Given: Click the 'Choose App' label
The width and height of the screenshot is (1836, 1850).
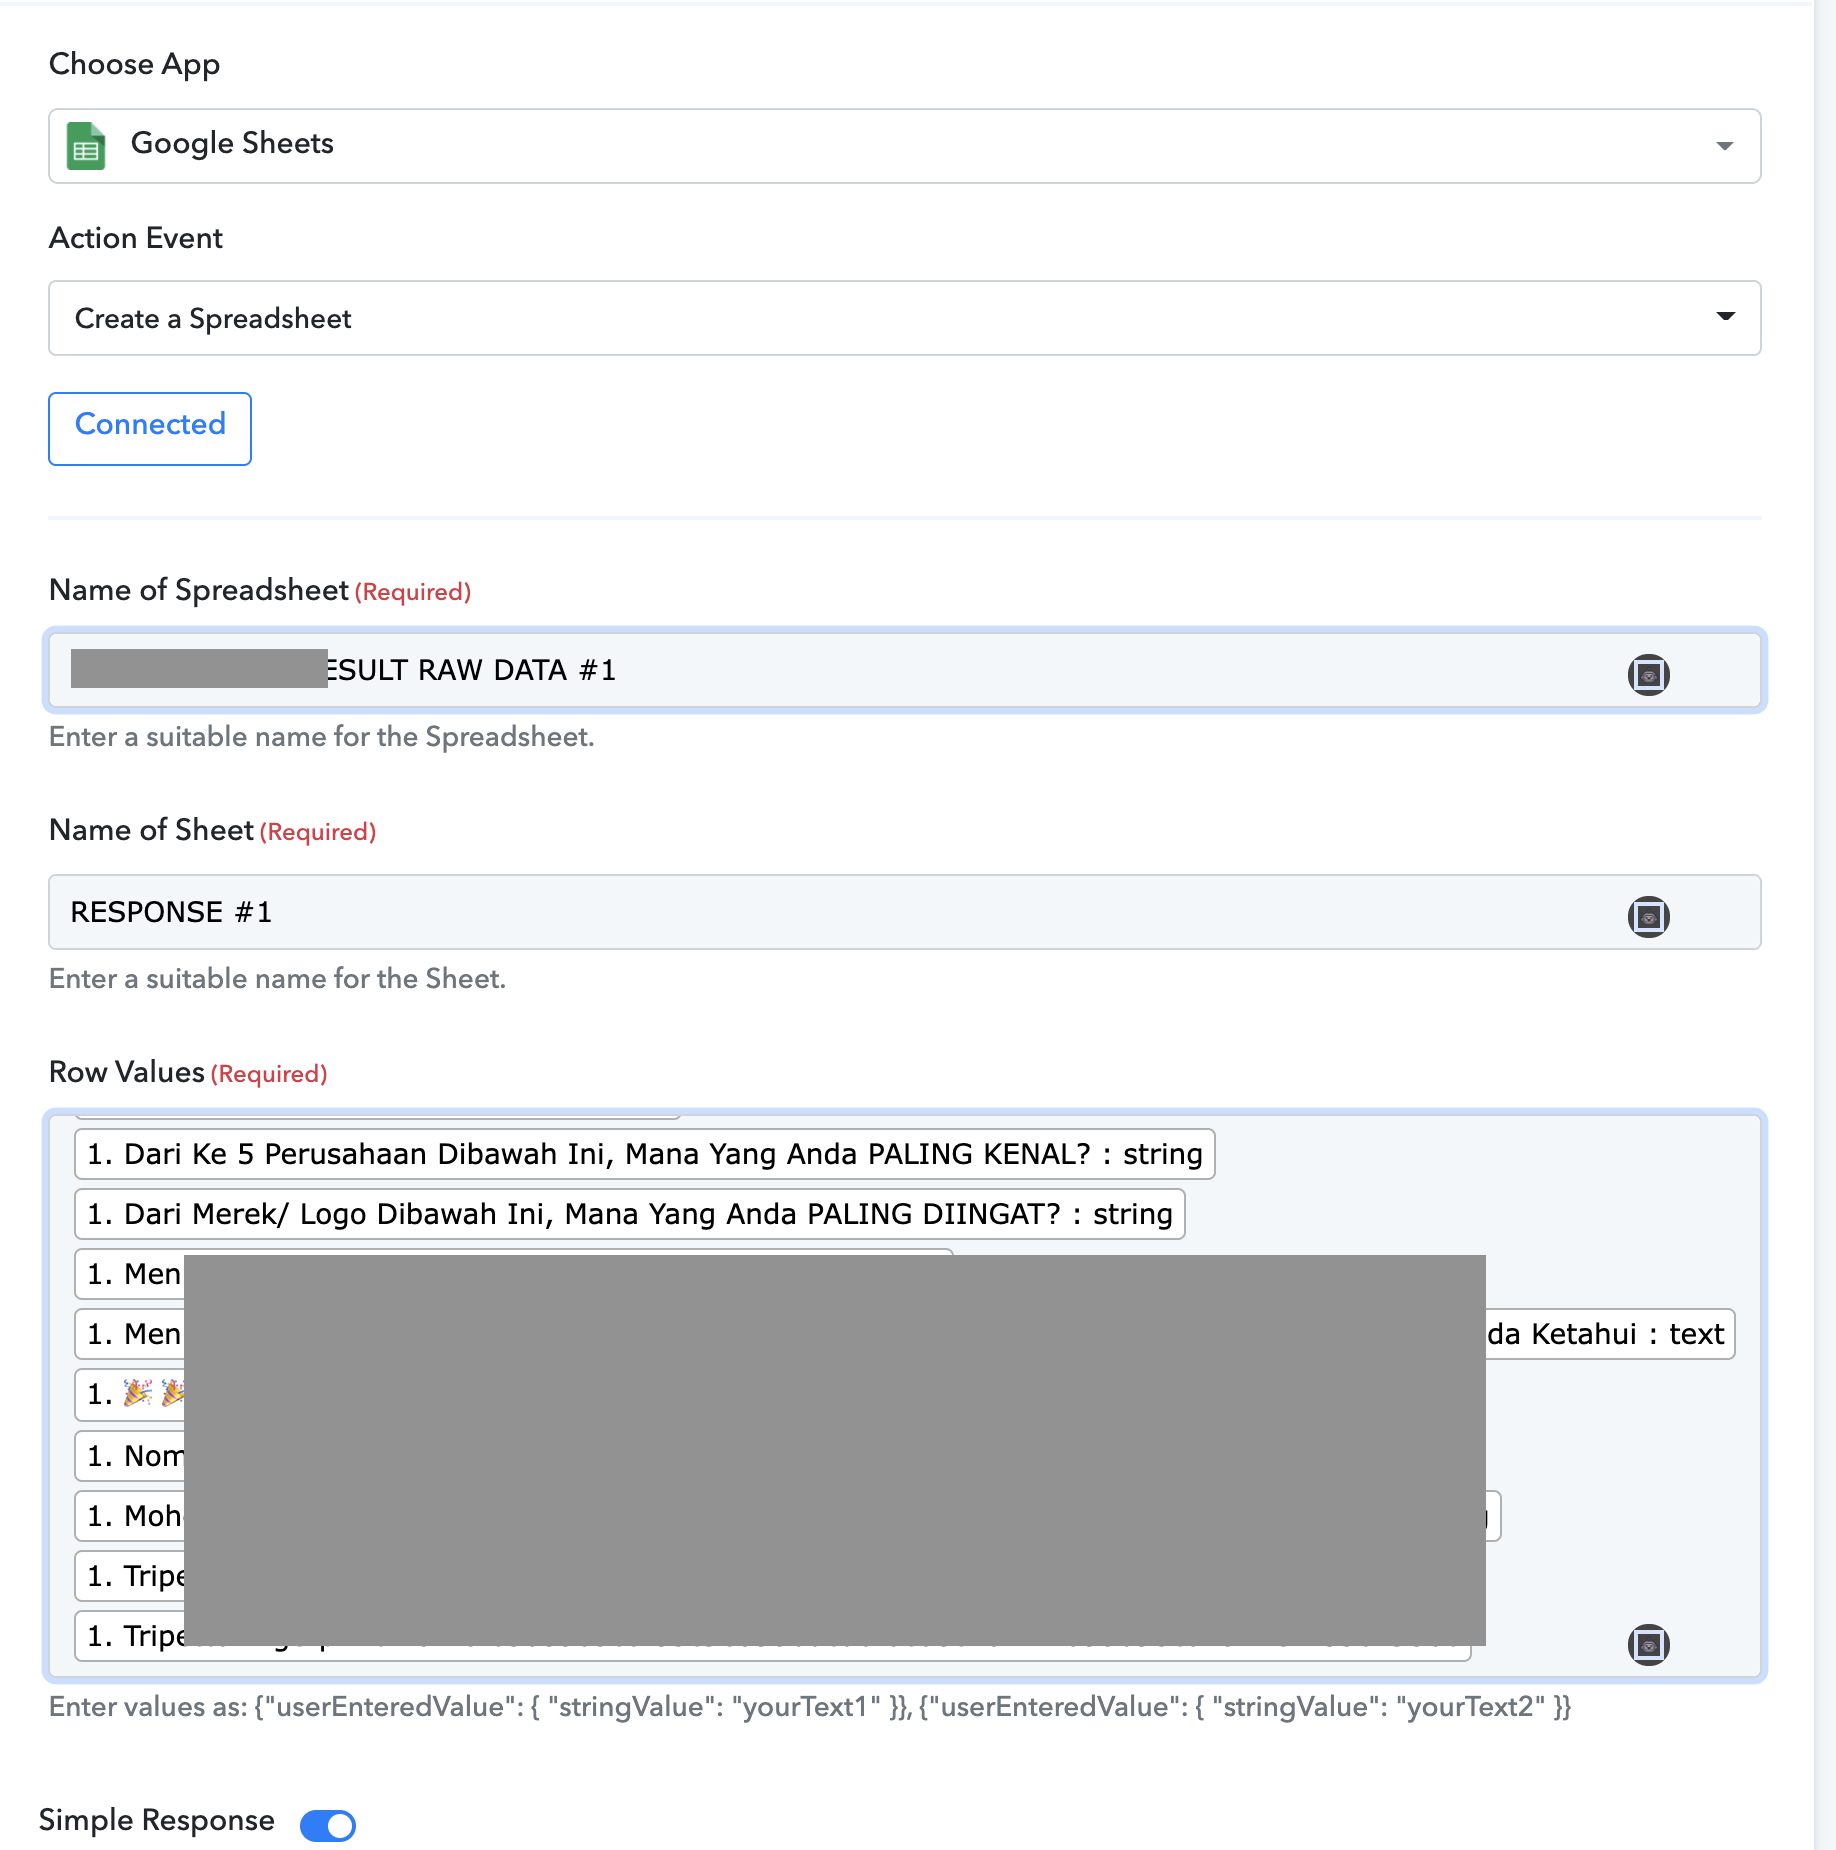Looking at the screenshot, I should pos(134,65).
